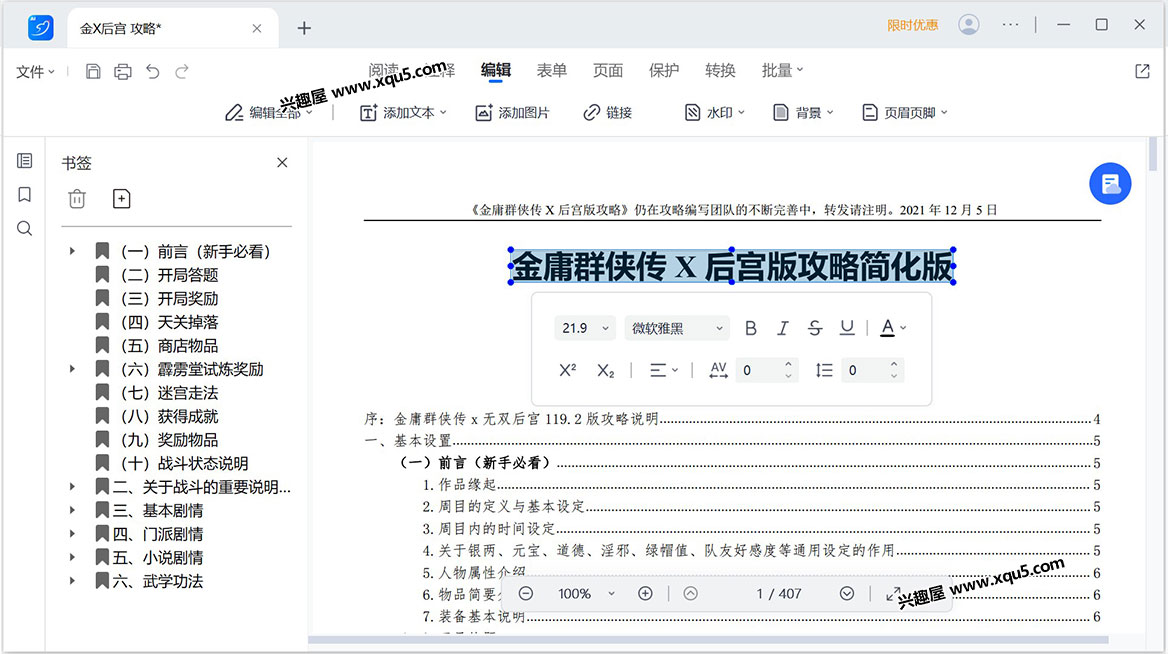Select the (十) 战斗状态说明 bookmark

[172, 464]
